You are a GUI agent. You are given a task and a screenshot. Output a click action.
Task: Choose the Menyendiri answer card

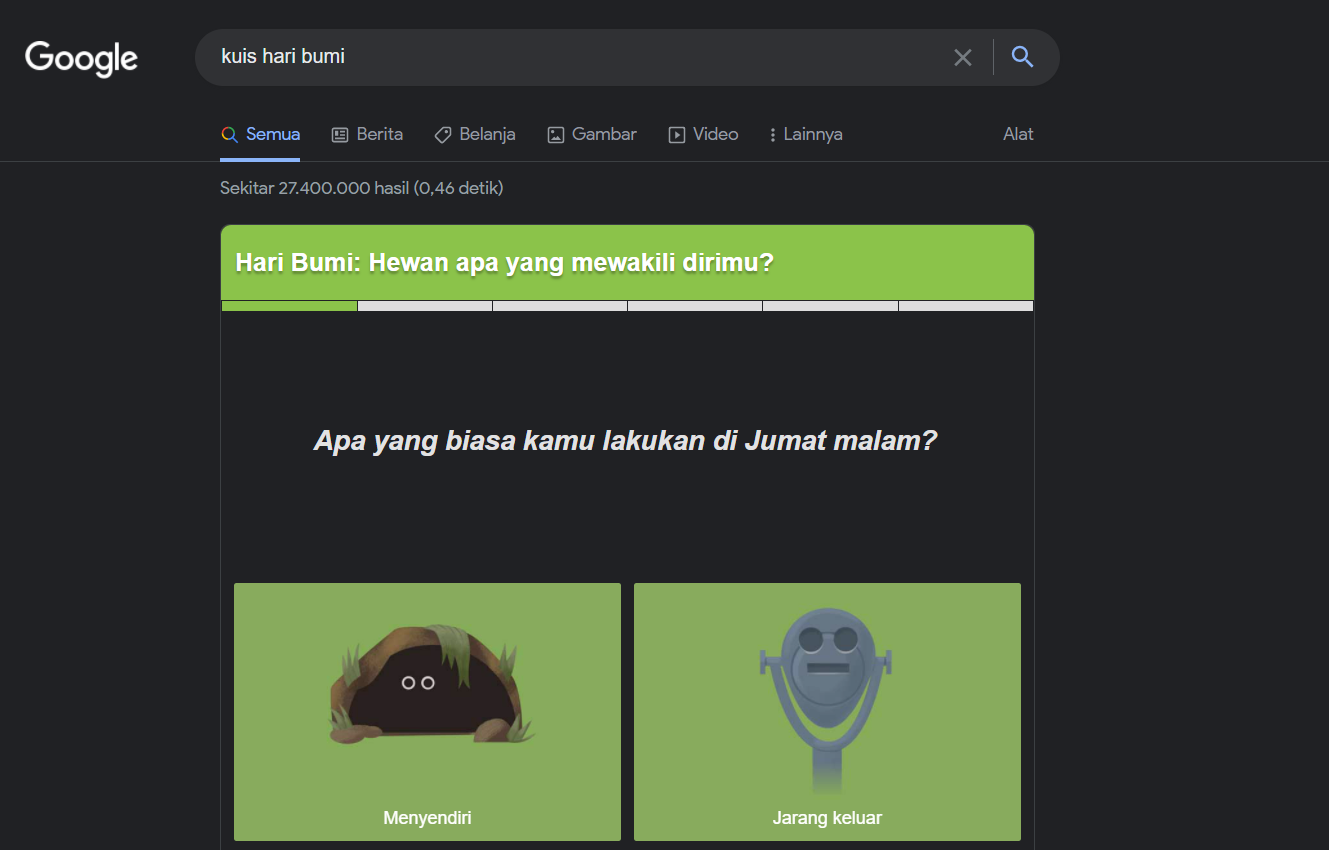point(427,712)
